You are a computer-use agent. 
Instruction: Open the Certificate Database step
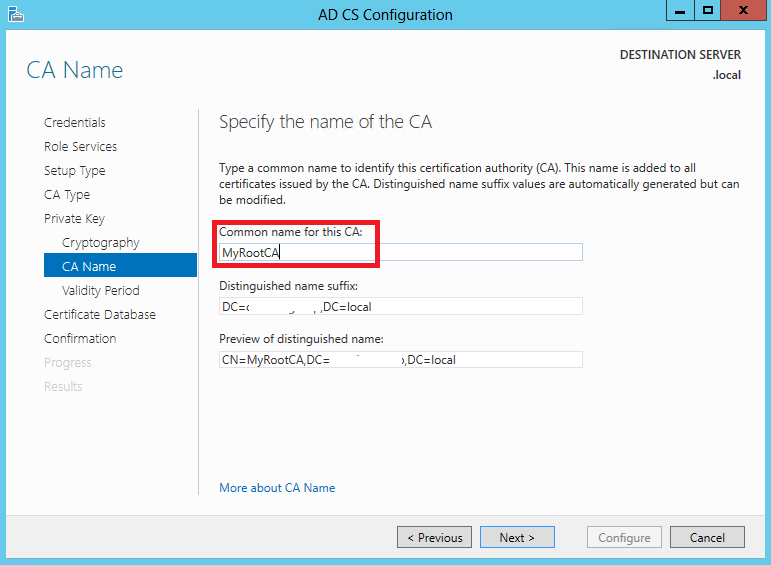coord(100,315)
